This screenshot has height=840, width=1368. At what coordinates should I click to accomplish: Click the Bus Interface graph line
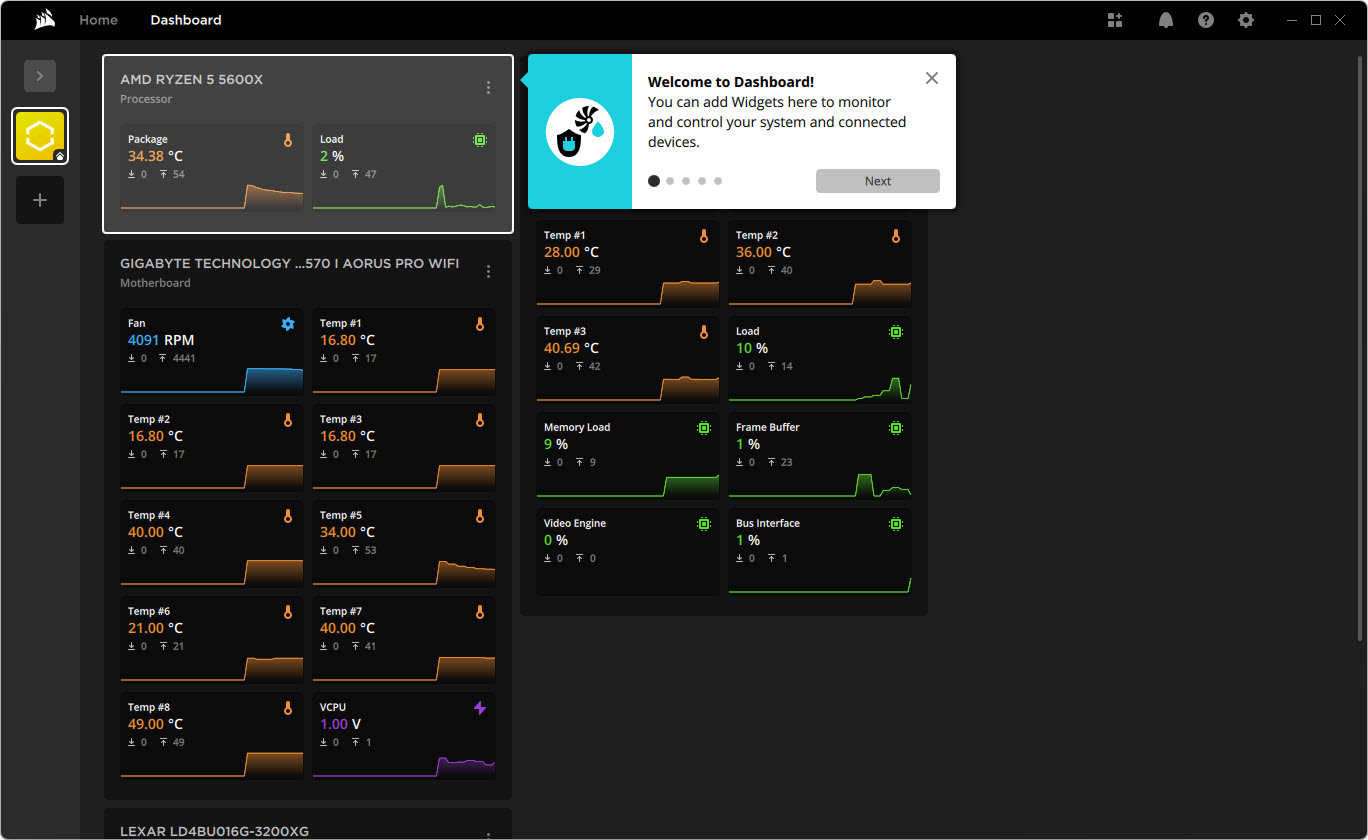coord(820,584)
